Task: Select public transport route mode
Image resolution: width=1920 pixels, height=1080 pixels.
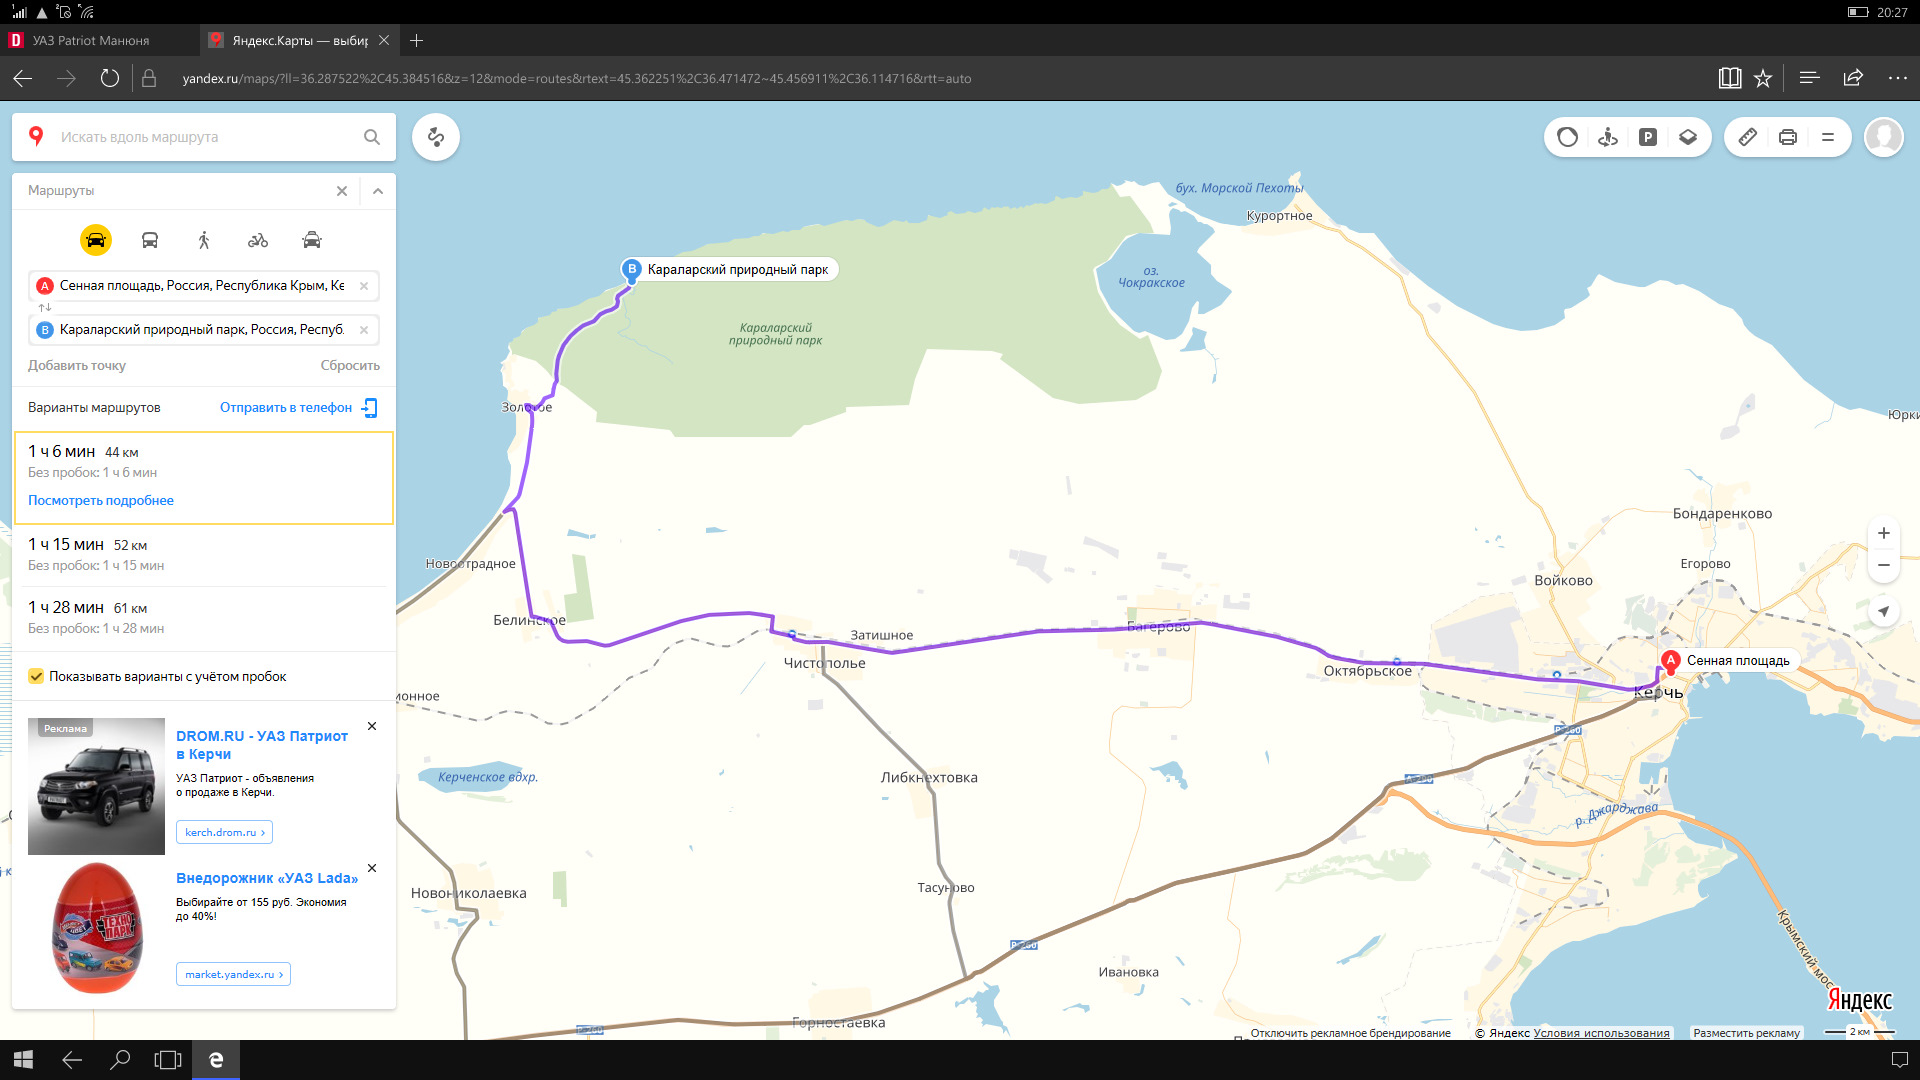Action: pyautogui.click(x=150, y=240)
